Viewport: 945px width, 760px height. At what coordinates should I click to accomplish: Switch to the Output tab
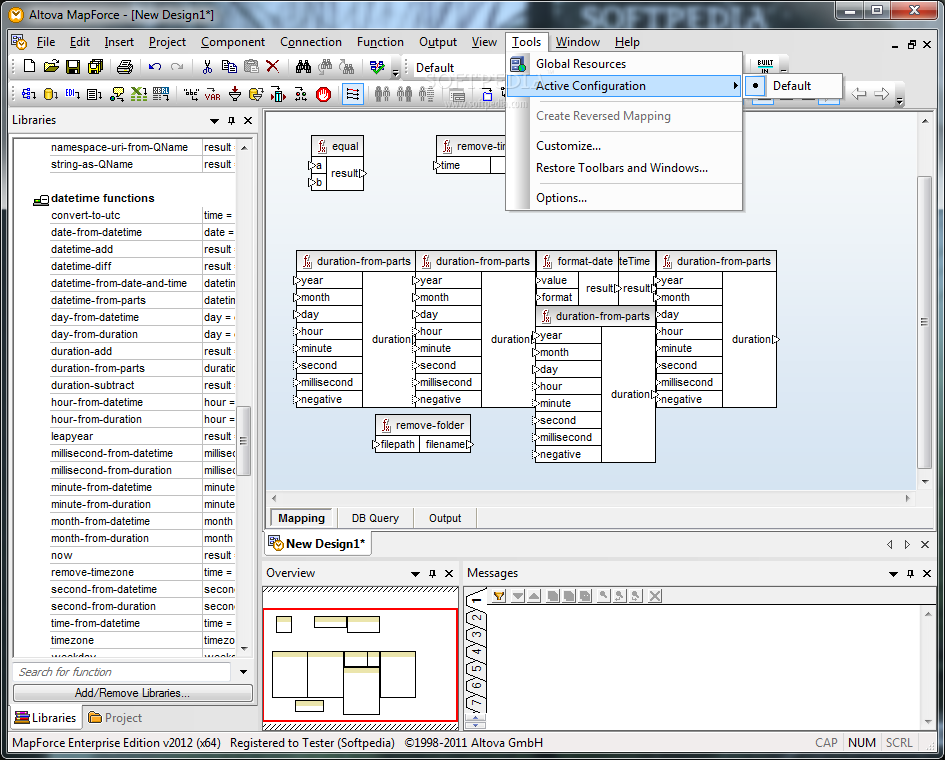445,518
